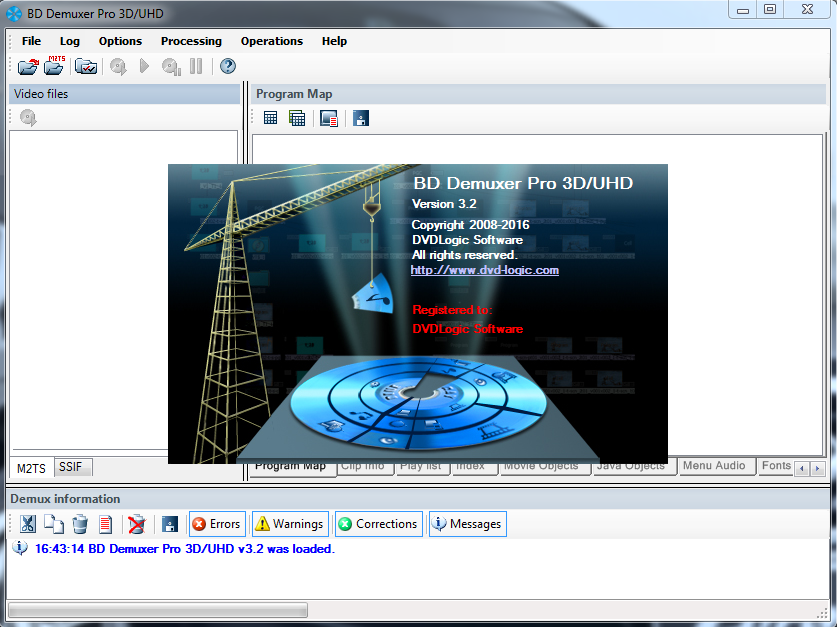837x627 pixels.
Task: Click the horizontal scrollbar at bottom
Action: point(158,609)
